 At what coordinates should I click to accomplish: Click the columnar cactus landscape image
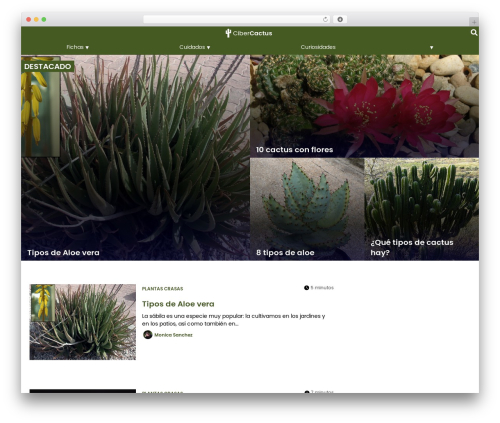coord(422,209)
